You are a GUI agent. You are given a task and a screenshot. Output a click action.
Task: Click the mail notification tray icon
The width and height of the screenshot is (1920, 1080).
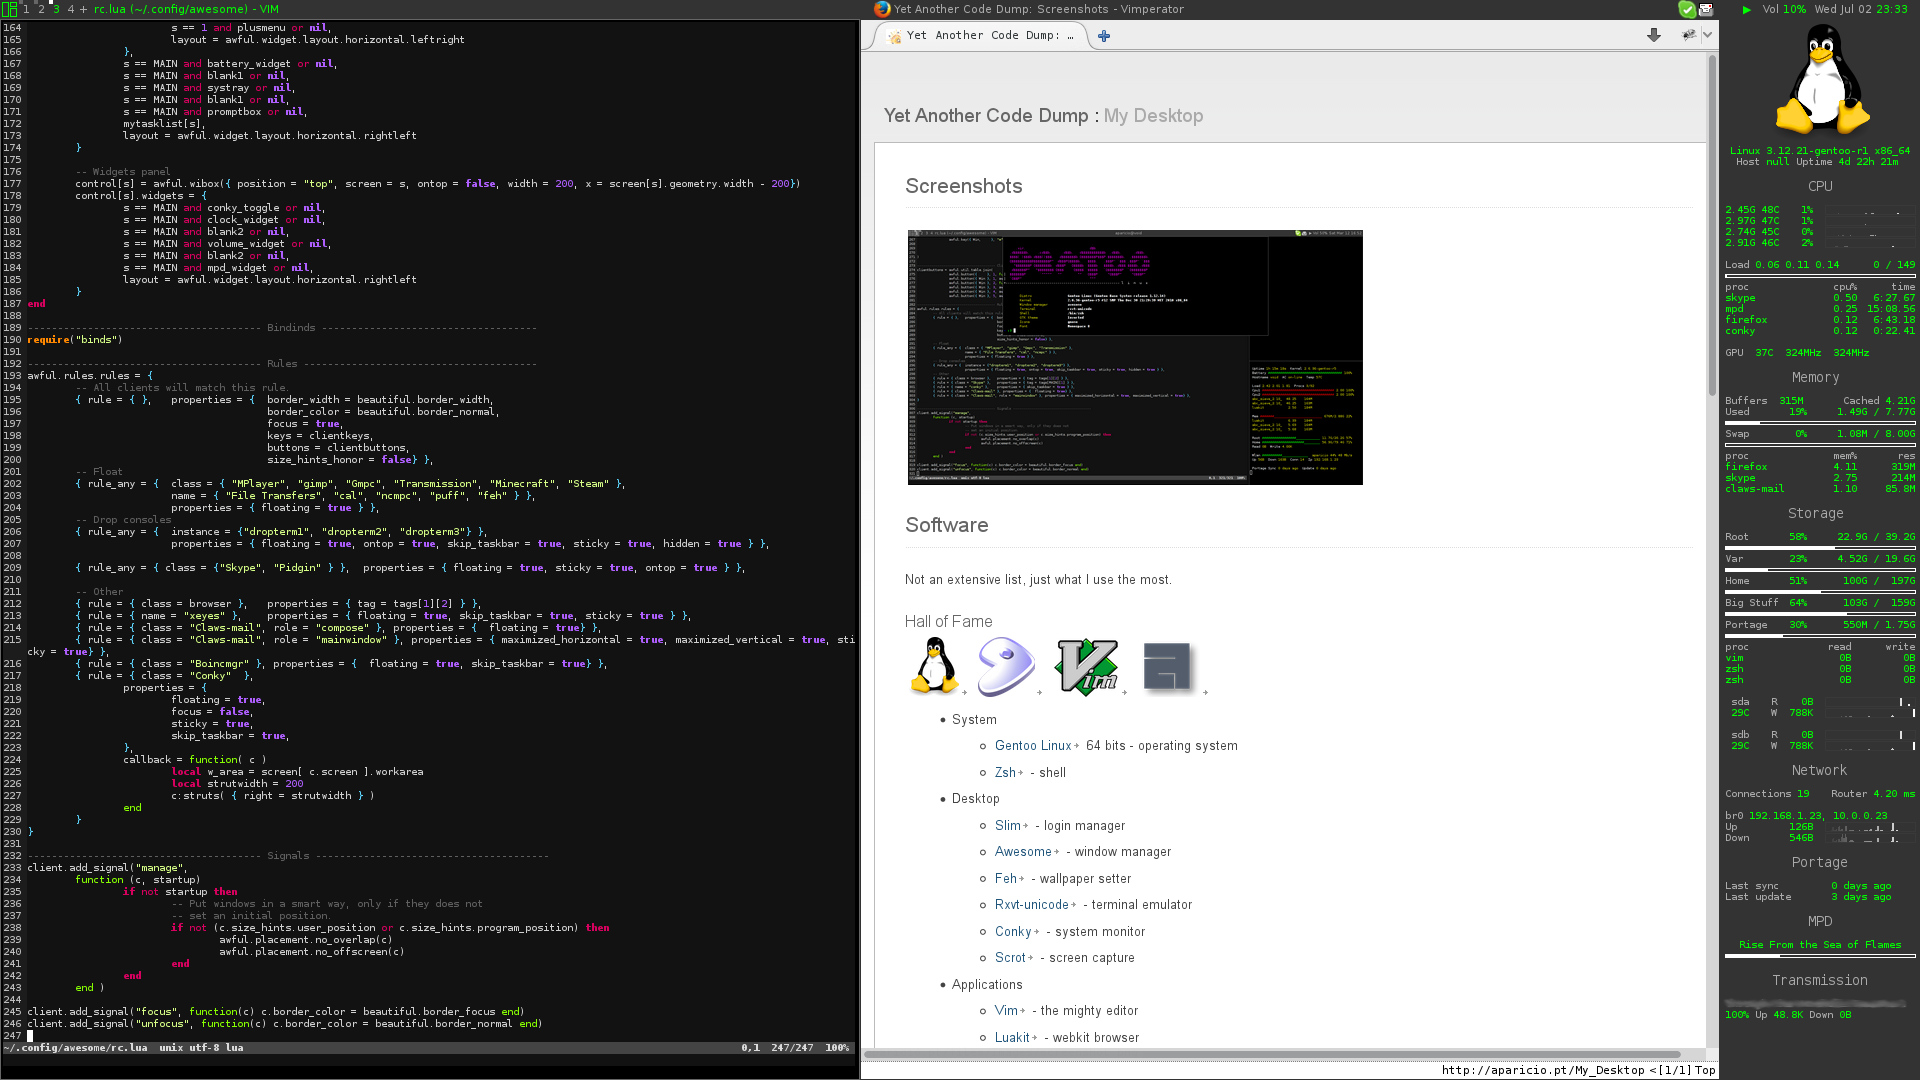click(1706, 9)
